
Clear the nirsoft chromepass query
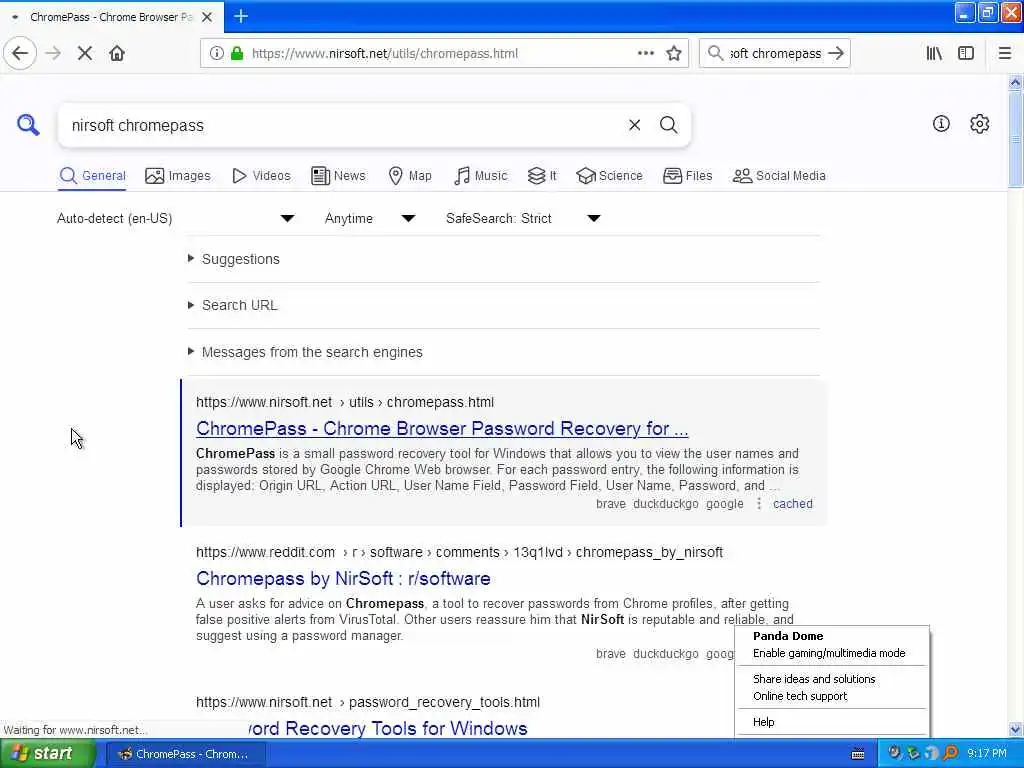click(x=634, y=125)
